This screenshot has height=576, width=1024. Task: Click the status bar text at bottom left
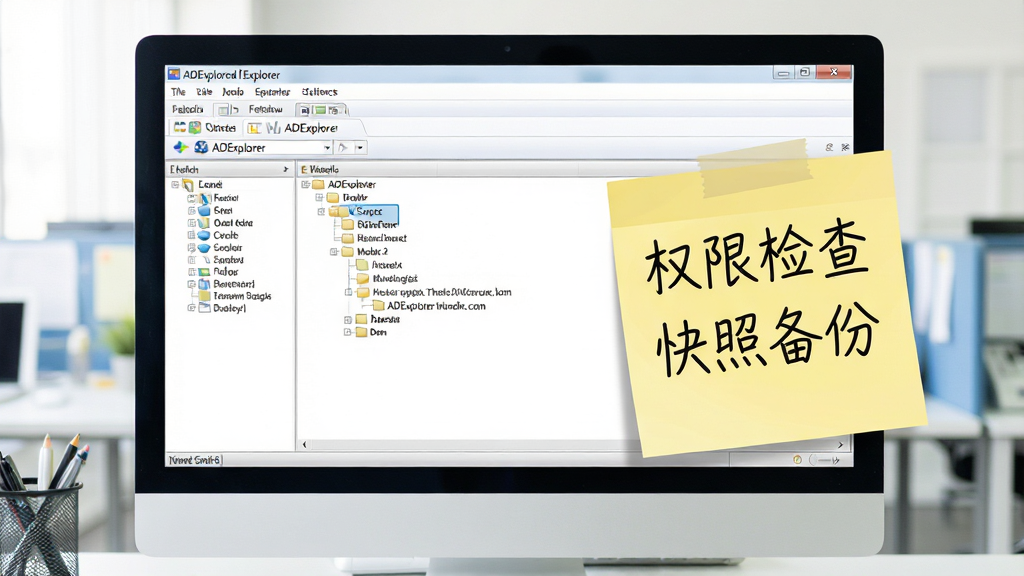coord(195,460)
